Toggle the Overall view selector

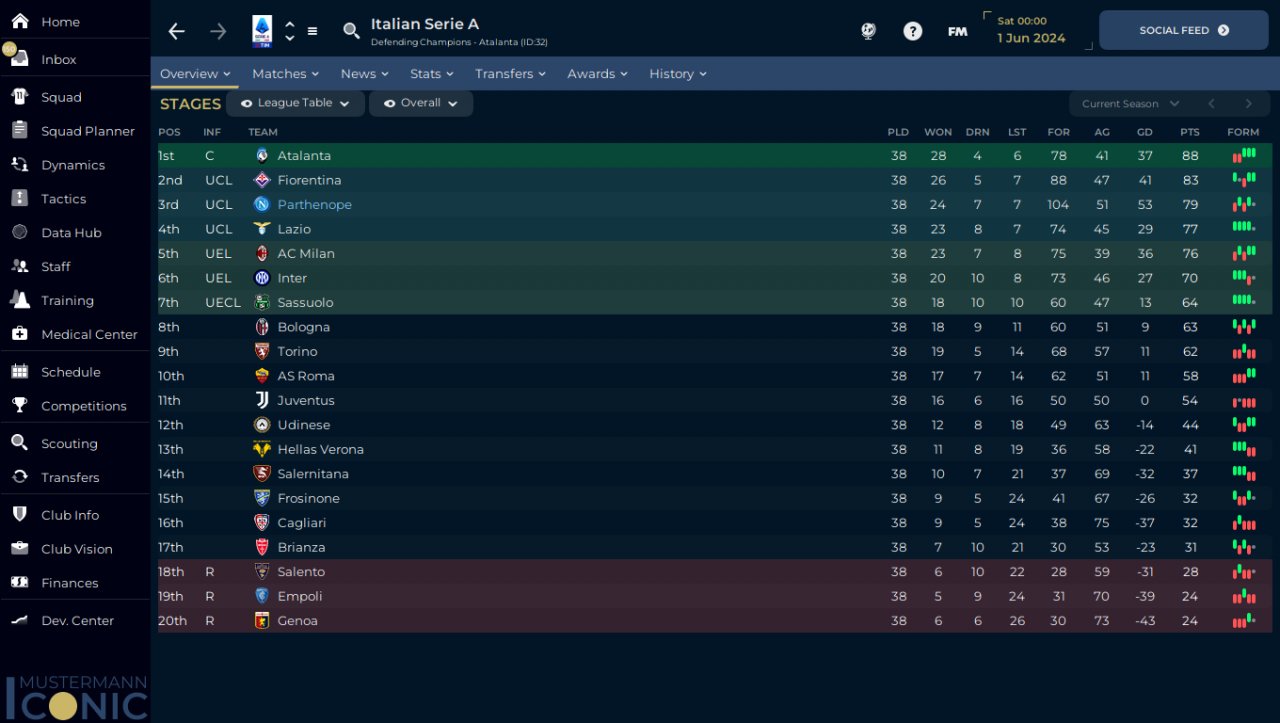tap(421, 103)
